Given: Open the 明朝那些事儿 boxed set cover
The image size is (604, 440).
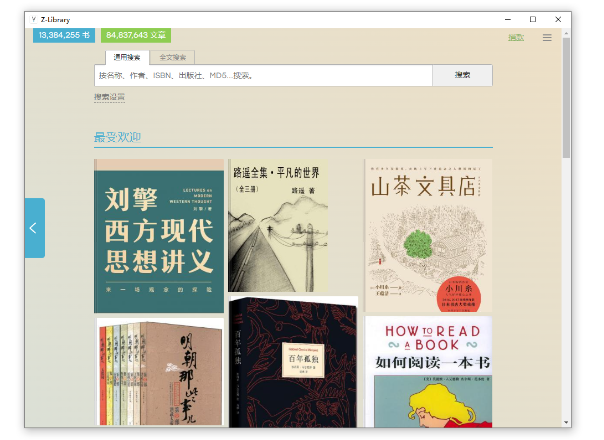Looking at the screenshot, I should (x=160, y=372).
